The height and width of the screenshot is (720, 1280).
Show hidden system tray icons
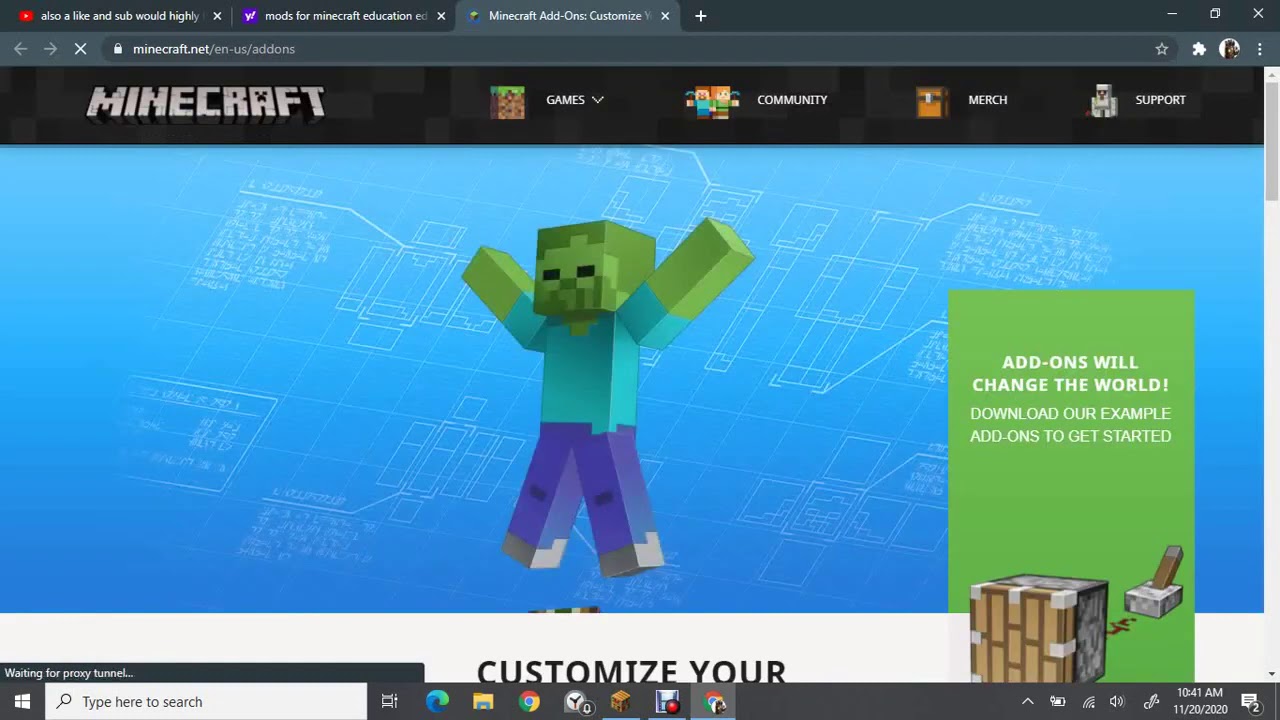(x=1027, y=702)
